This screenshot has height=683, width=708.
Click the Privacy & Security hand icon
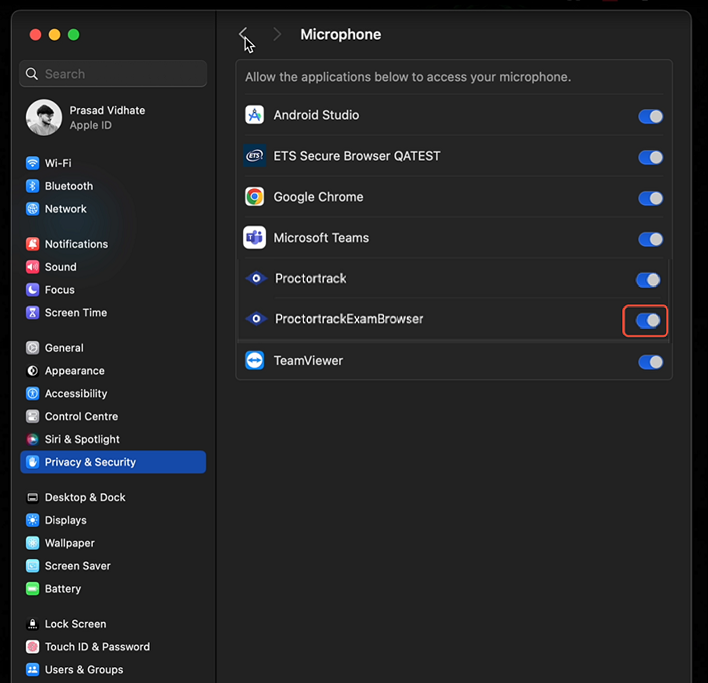(33, 462)
